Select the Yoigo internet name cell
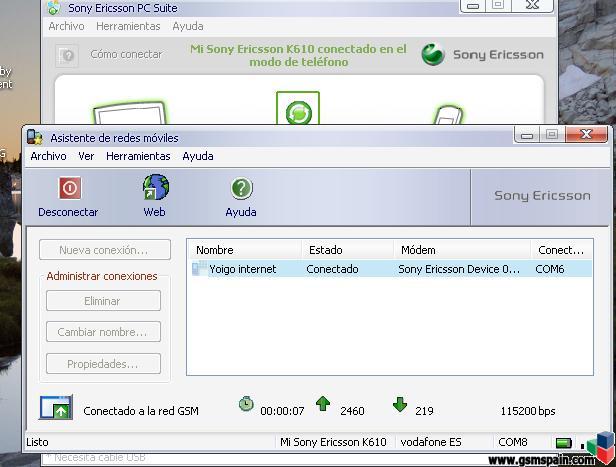Viewport: 616px width, 467px height. coord(242,269)
